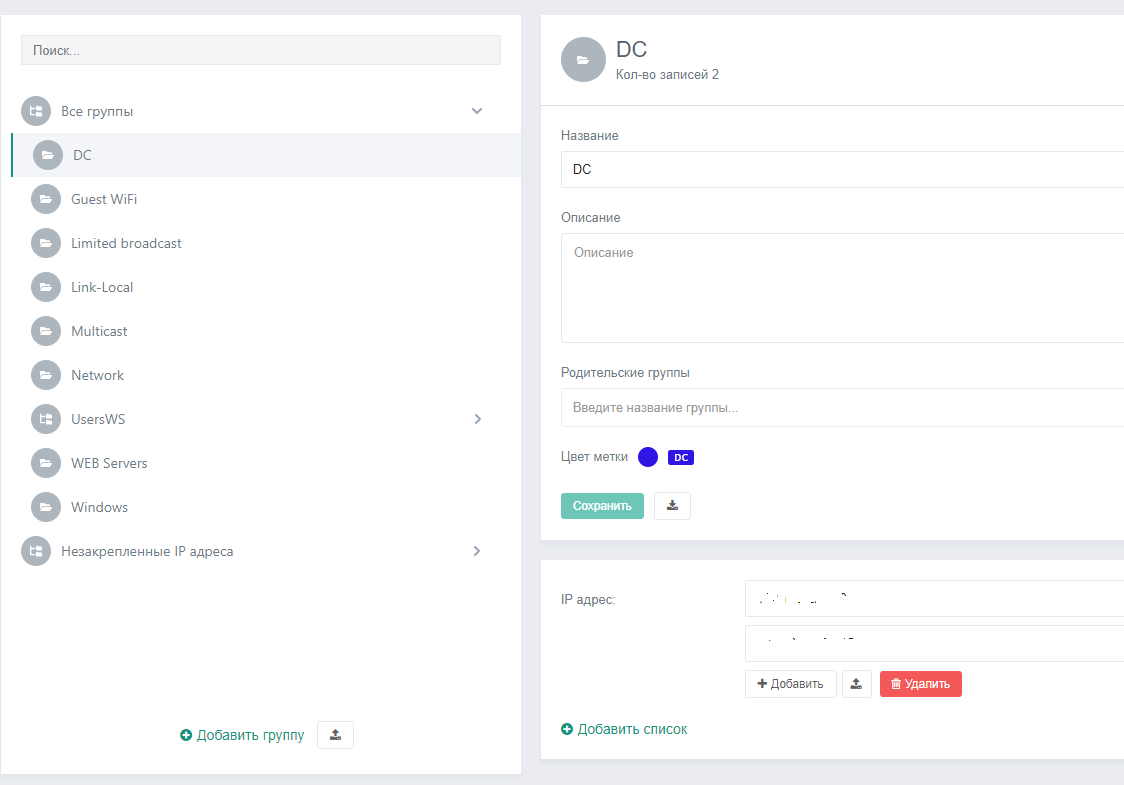
Task: Expand the UsersWS group chevron
Action: point(477,419)
